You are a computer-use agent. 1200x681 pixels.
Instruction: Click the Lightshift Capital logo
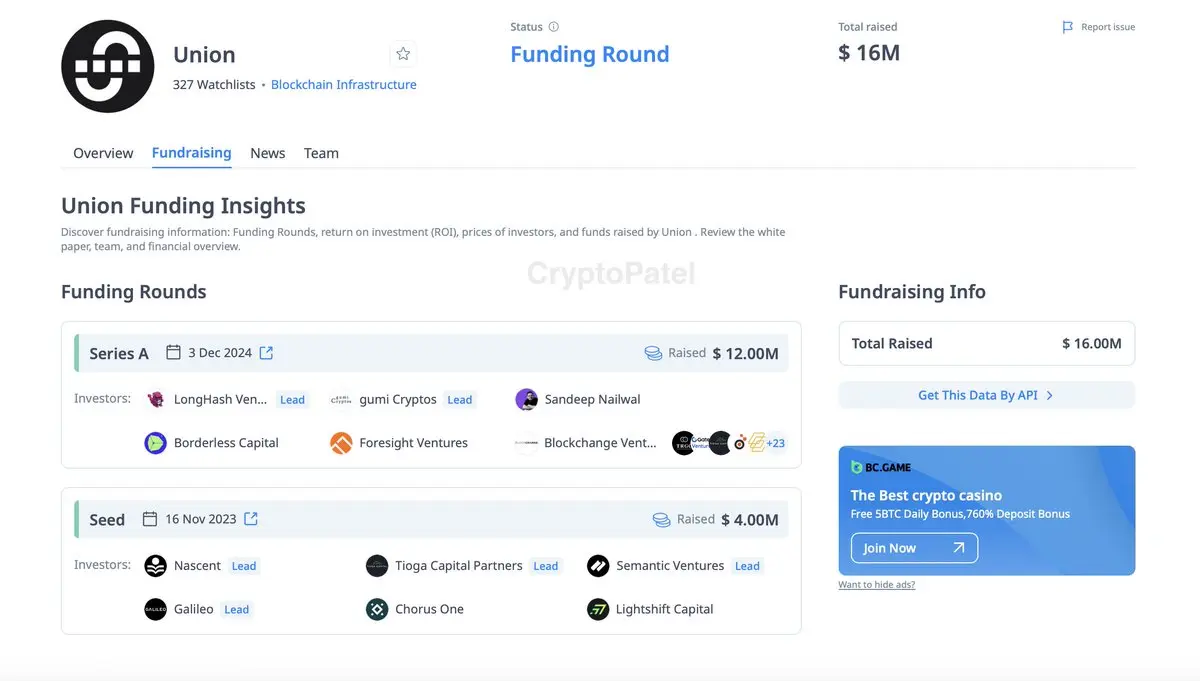tap(598, 609)
